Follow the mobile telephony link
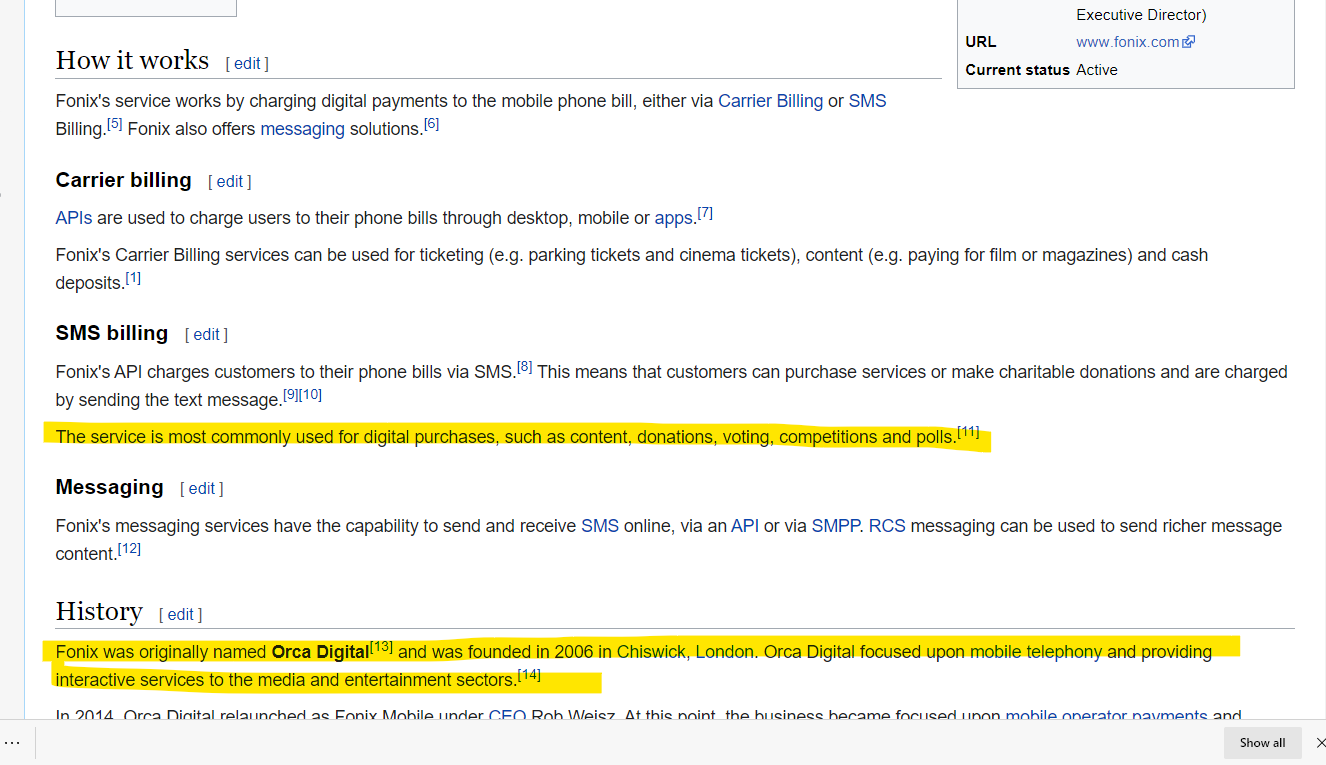The width and height of the screenshot is (1326, 765). pos(1036,652)
